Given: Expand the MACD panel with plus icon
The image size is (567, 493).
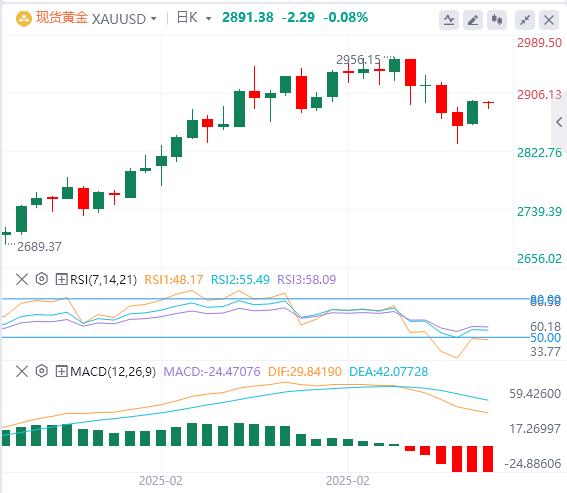Looking at the screenshot, I should [x=61, y=371].
